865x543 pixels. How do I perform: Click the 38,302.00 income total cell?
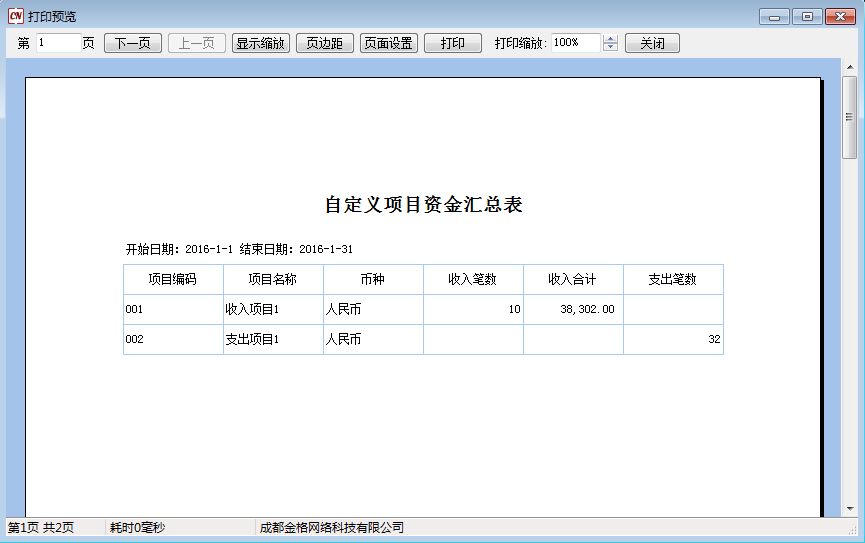(573, 310)
